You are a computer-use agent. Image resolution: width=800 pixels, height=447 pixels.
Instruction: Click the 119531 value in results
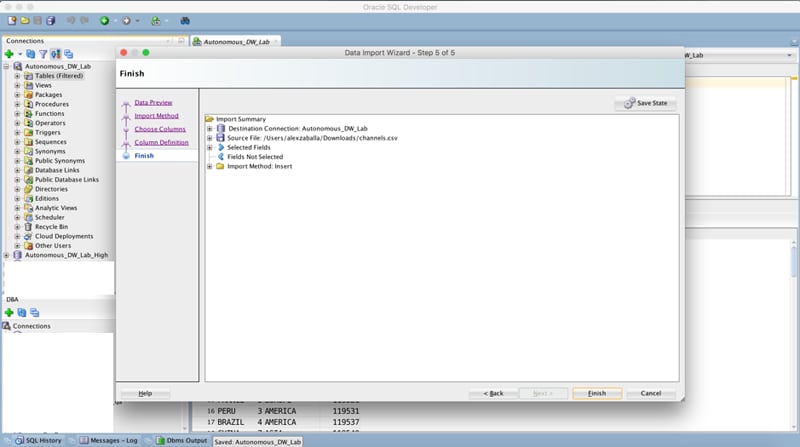coord(346,411)
